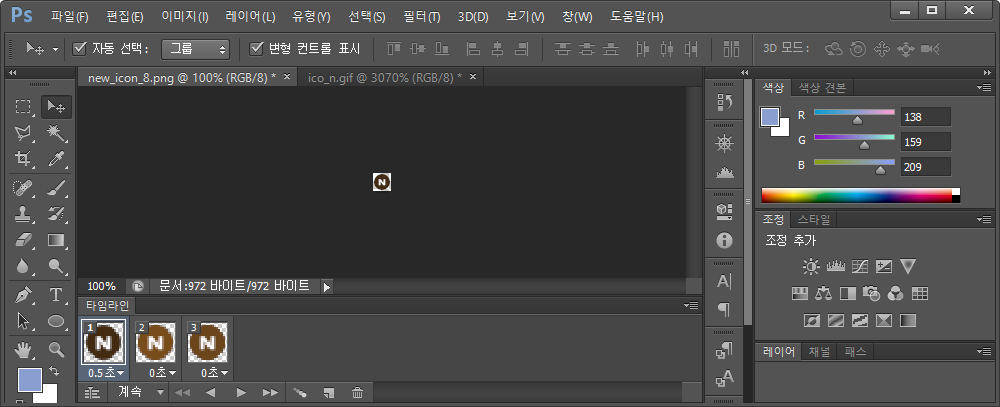This screenshot has height=407, width=1000.
Task: Select the Brush tool
Action: pyautogui.click(x=56, y=188)
